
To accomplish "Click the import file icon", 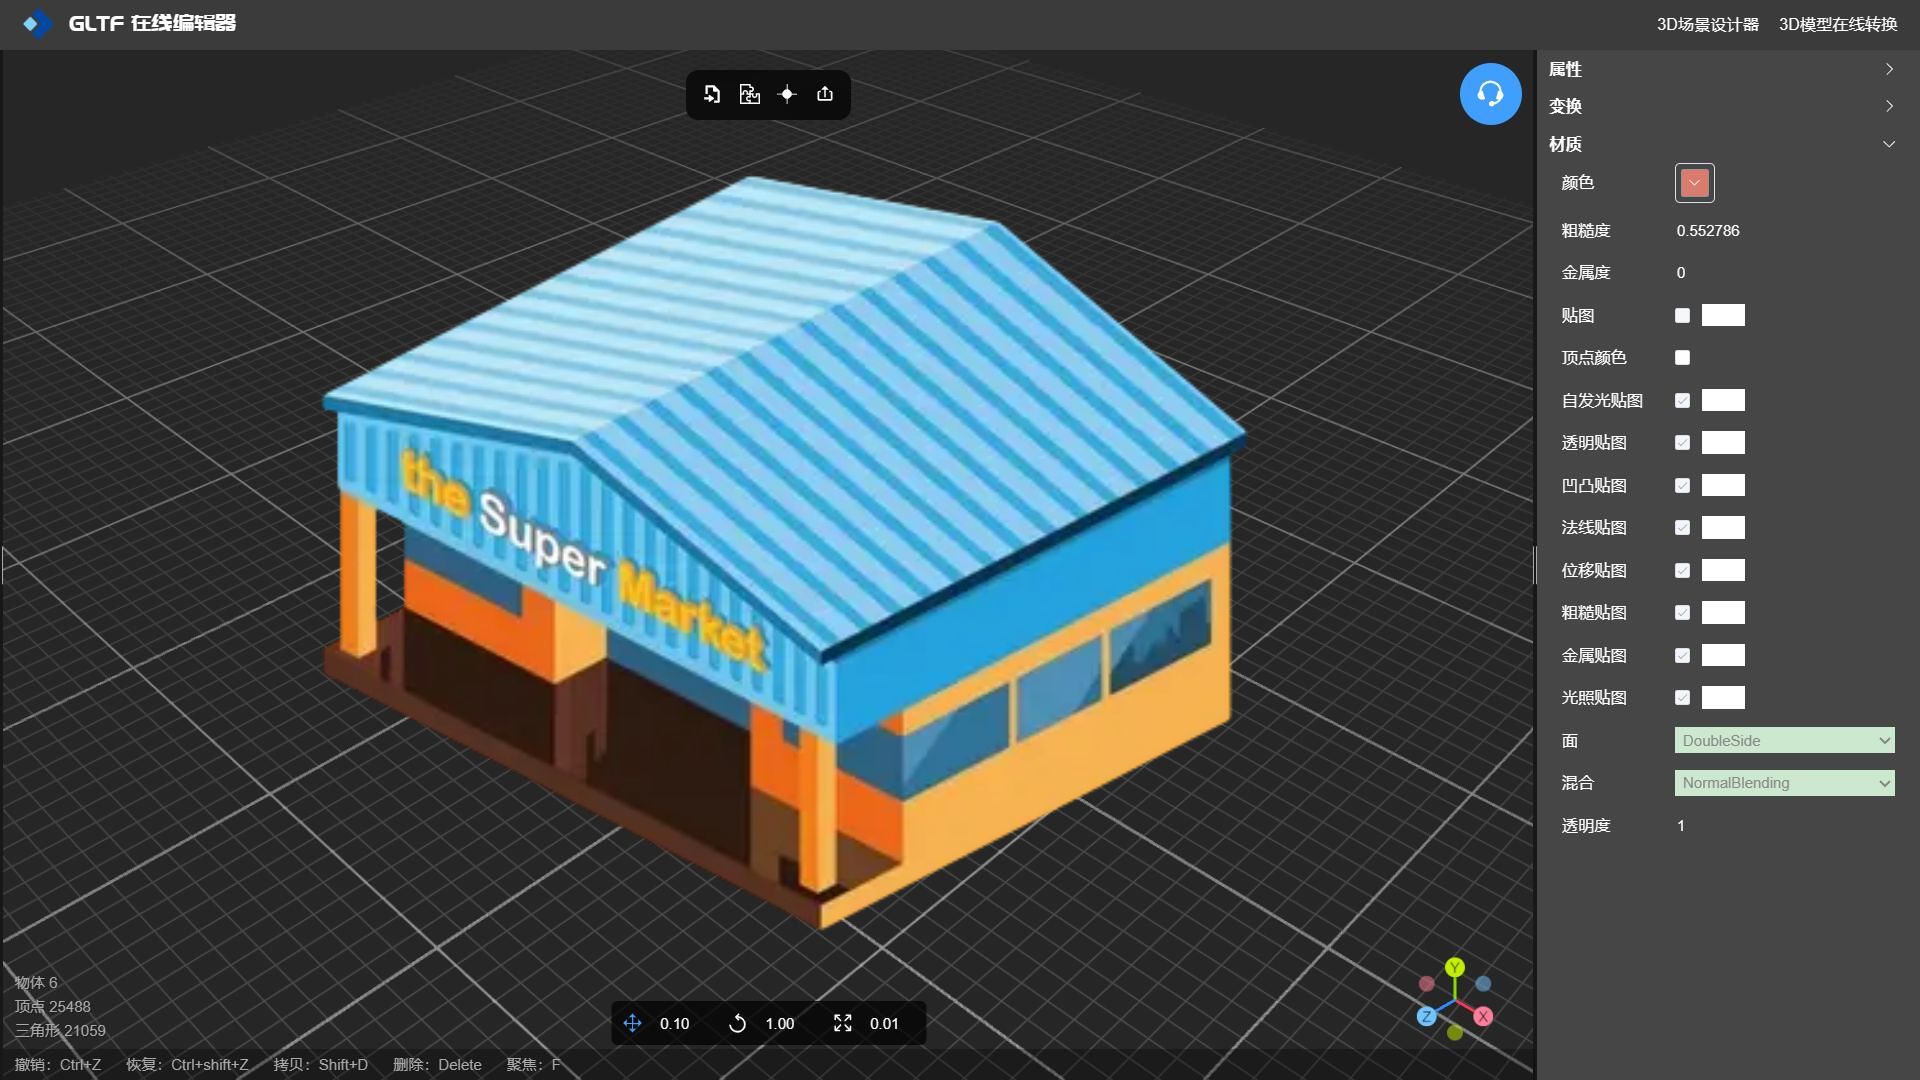I will pyautogui.click(x=711, y=94).
